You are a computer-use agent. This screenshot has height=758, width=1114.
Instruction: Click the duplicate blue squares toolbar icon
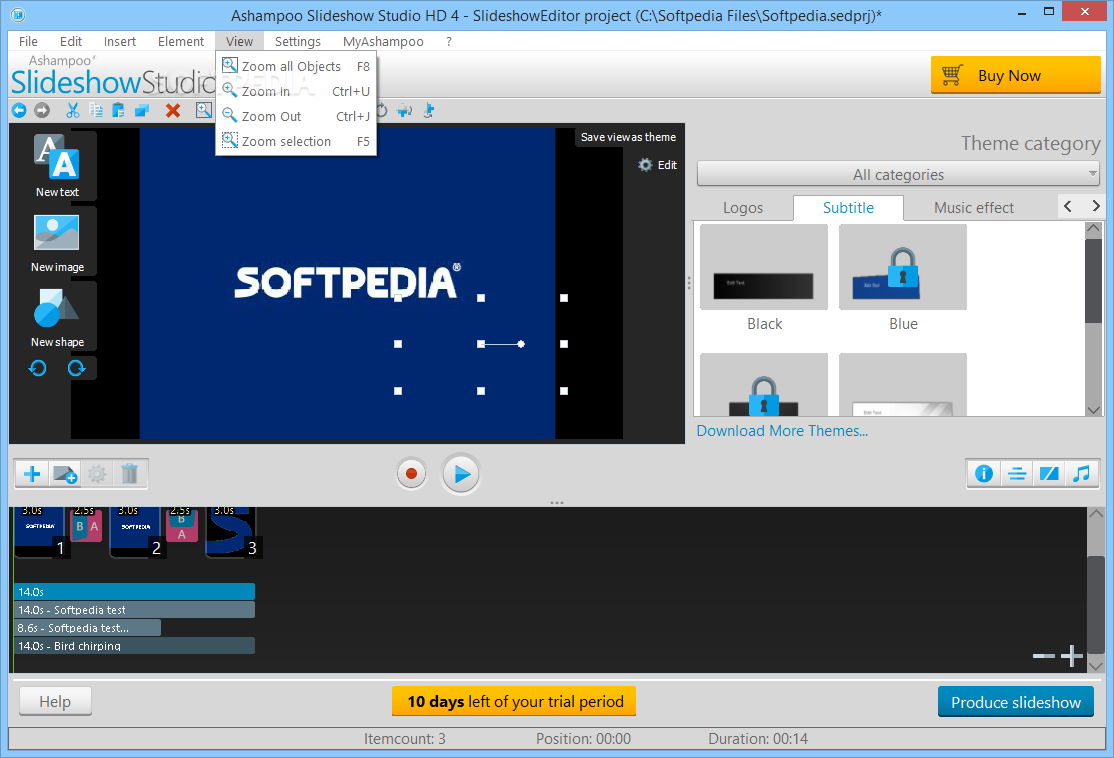pyautogui.click(x=142, y=110)
